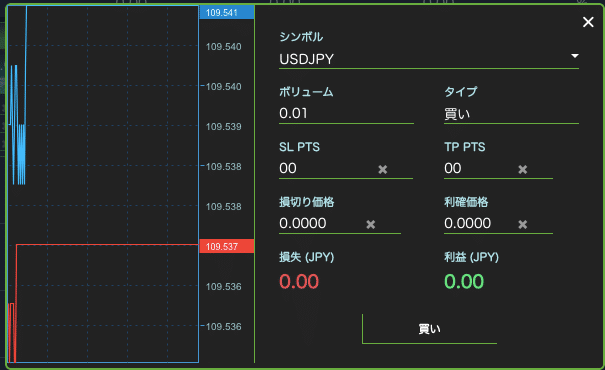This screenshot has height=370, width=605.
Task: Click the ボリューム 0.01 input field
Action: click(346, 113)
